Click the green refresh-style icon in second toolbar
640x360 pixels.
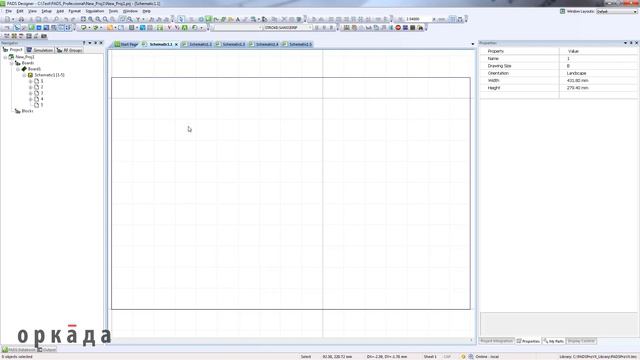(x=195, y=27)
